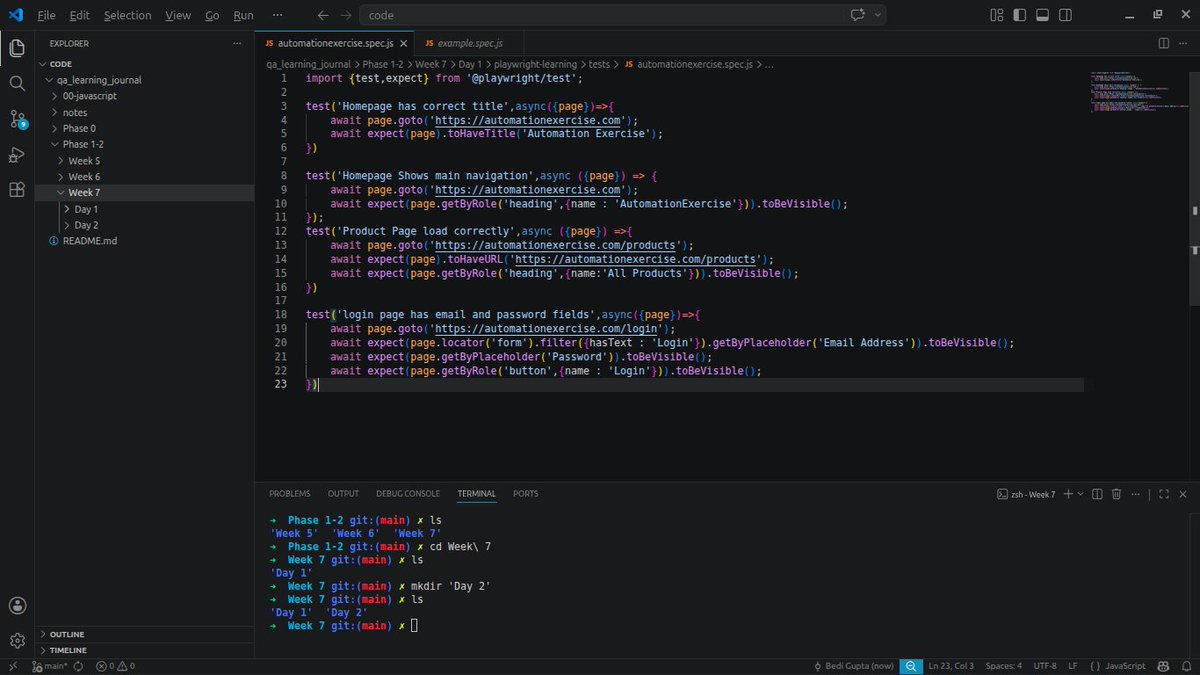The height and width of the screenshot is (675, 1200).
Task: Open the Edit menu
Action: click(x=80, y=15)
